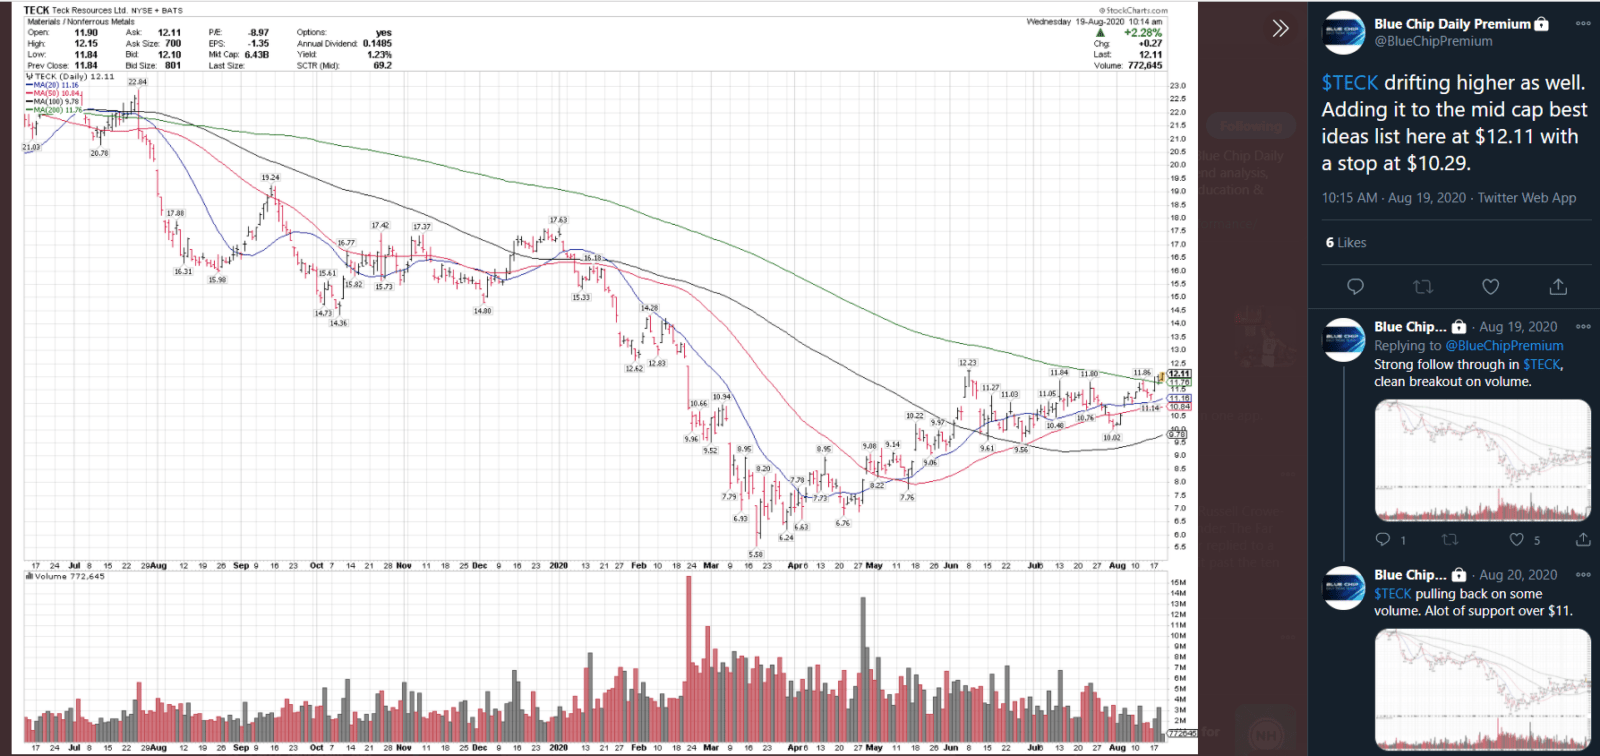Click the lock icon beside Blue Chip Daily Premium

(1542, 24)
